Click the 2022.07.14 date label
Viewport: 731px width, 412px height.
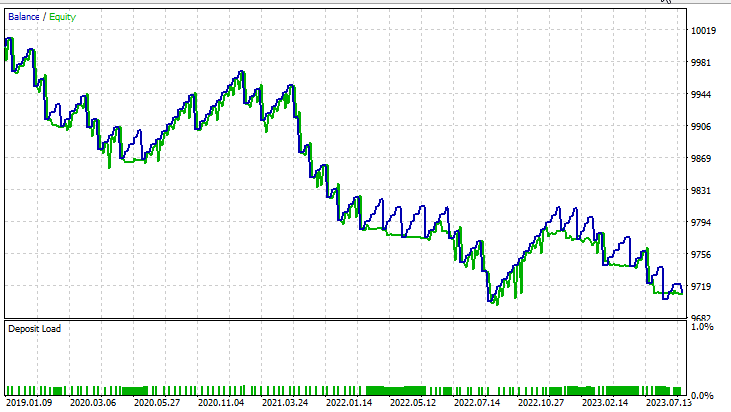477,403
